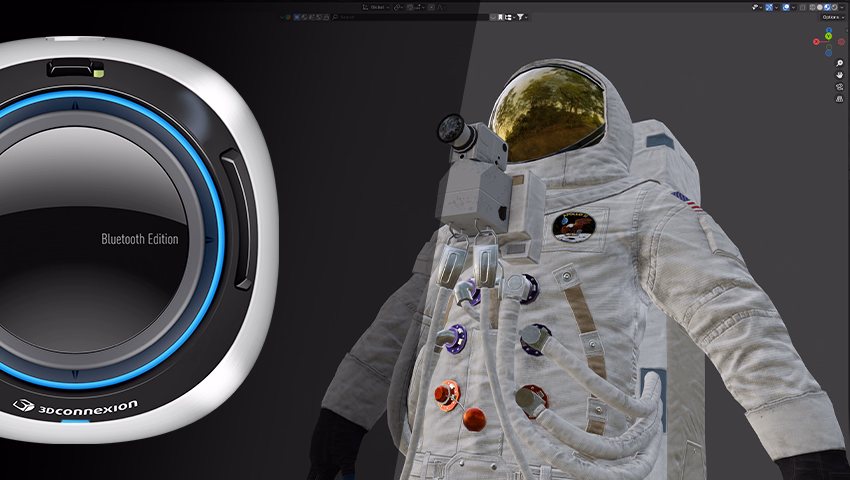The width and height of the screenshot is (850, 480).
Task: Toggle the camera view icon
Action: pyautogui.click(x=839, y=87)
